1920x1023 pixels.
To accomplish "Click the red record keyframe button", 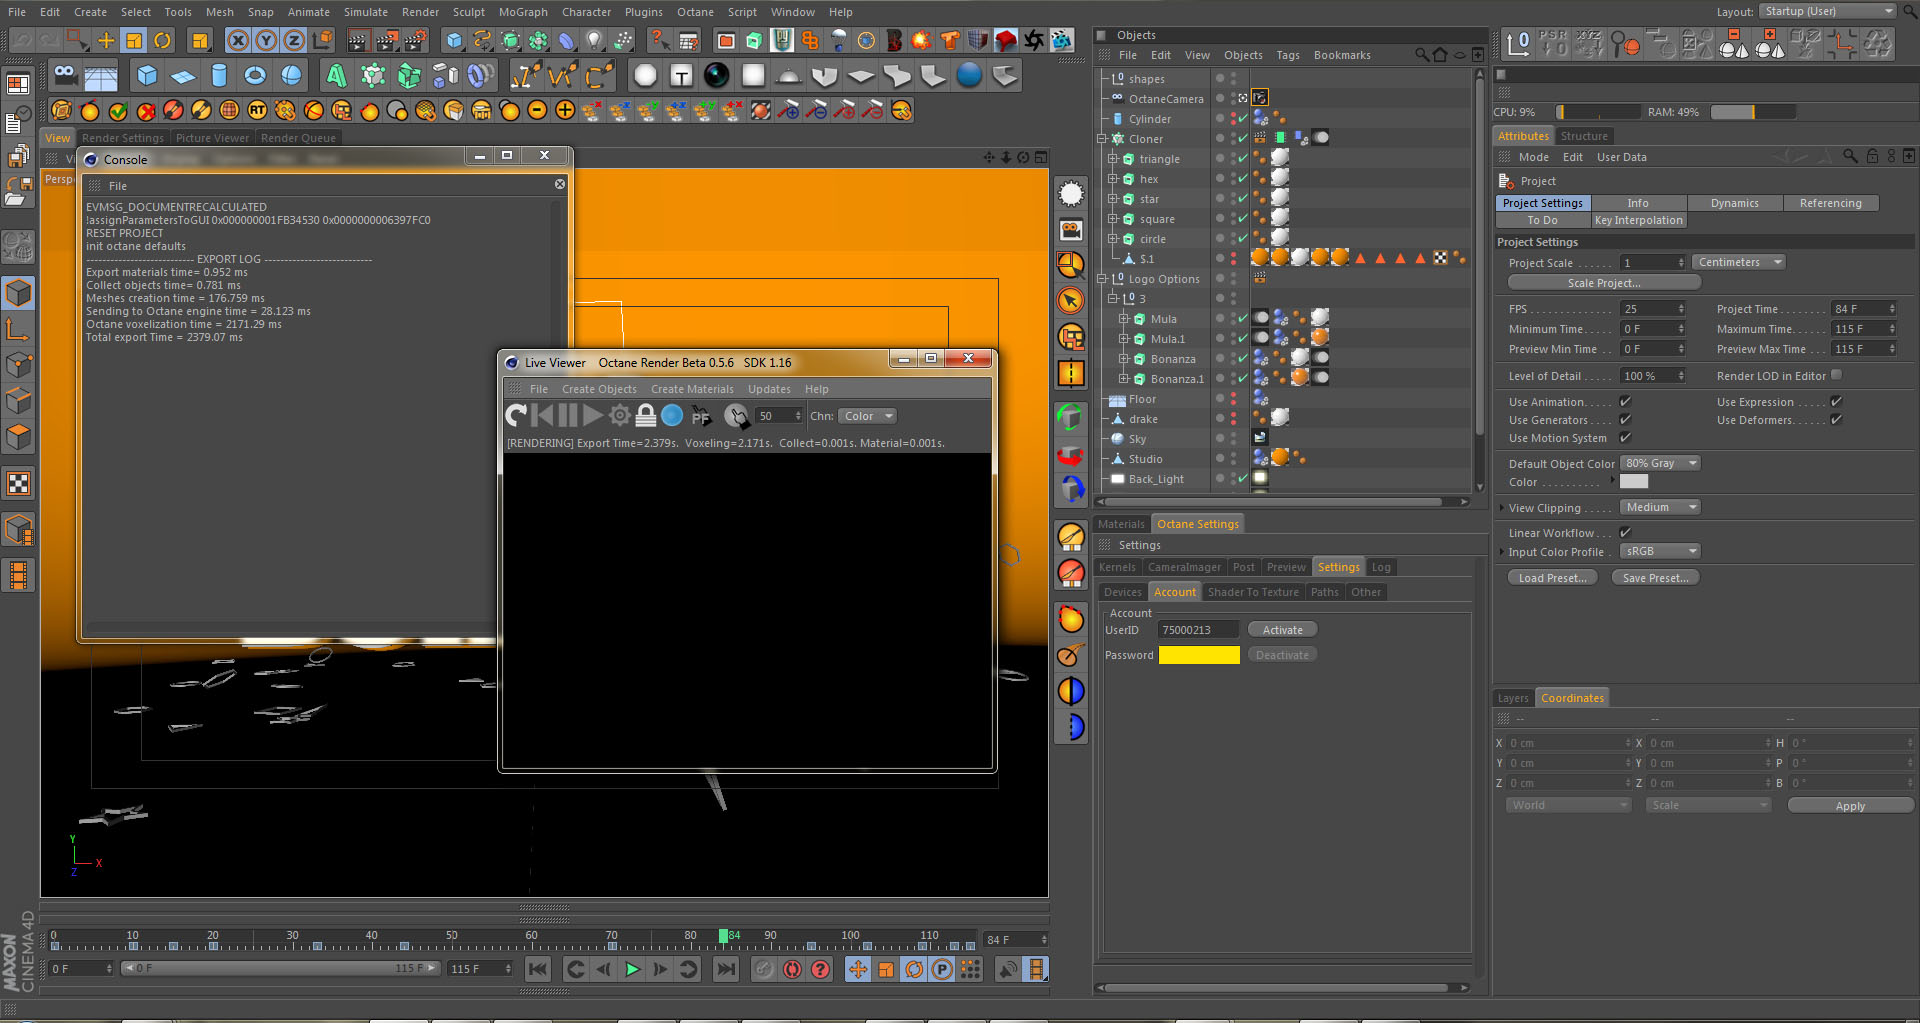I will (x=792, y=969).
